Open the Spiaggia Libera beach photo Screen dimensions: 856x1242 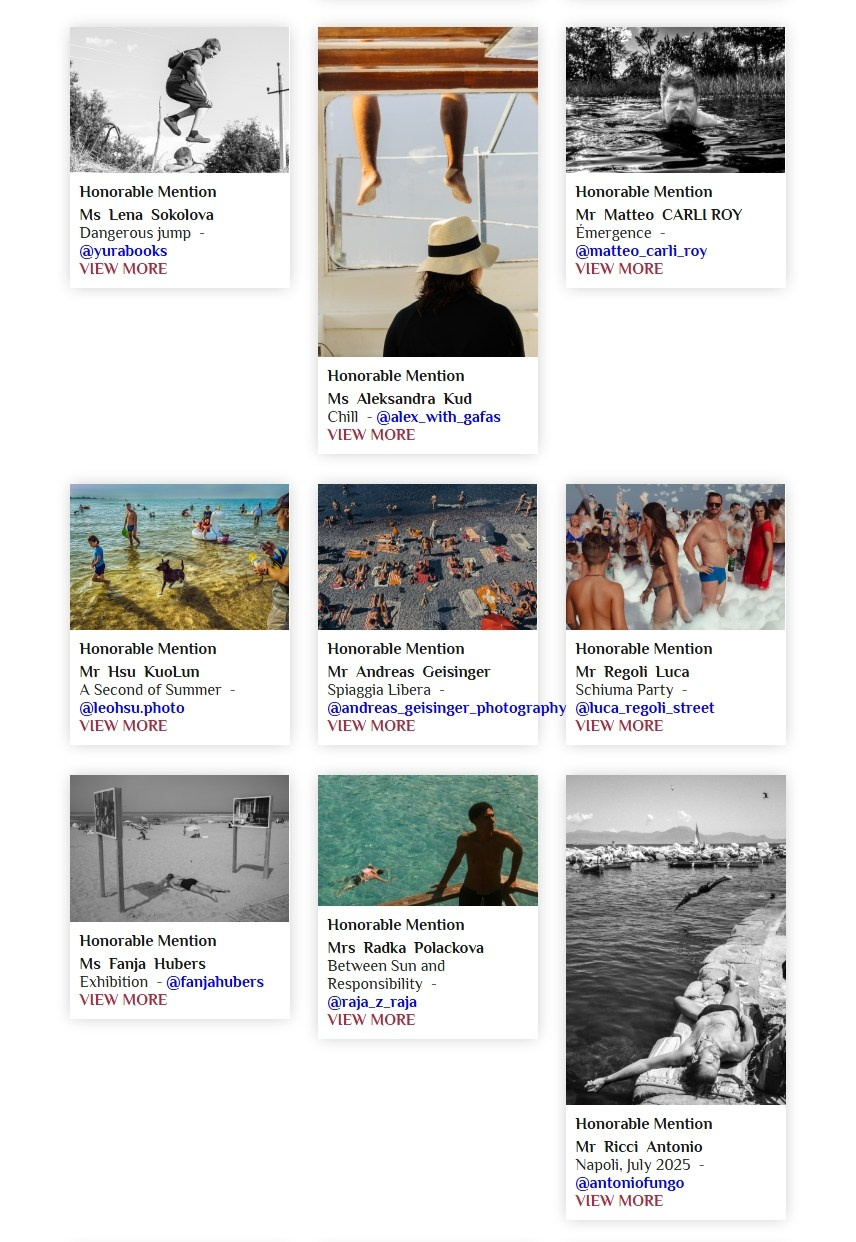point(428,557)
